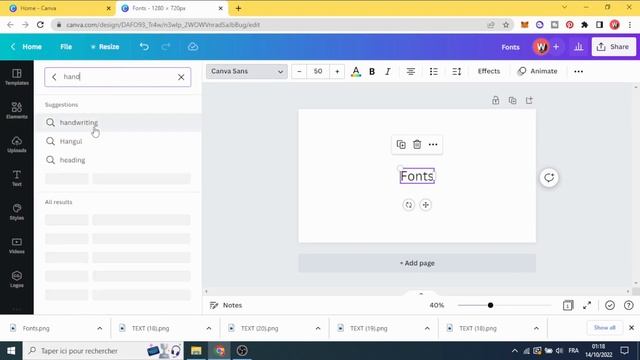Viewport: 640px width, 360px height.
Task: Click the rotate handle below the text
Action: [x=409, y=205]
